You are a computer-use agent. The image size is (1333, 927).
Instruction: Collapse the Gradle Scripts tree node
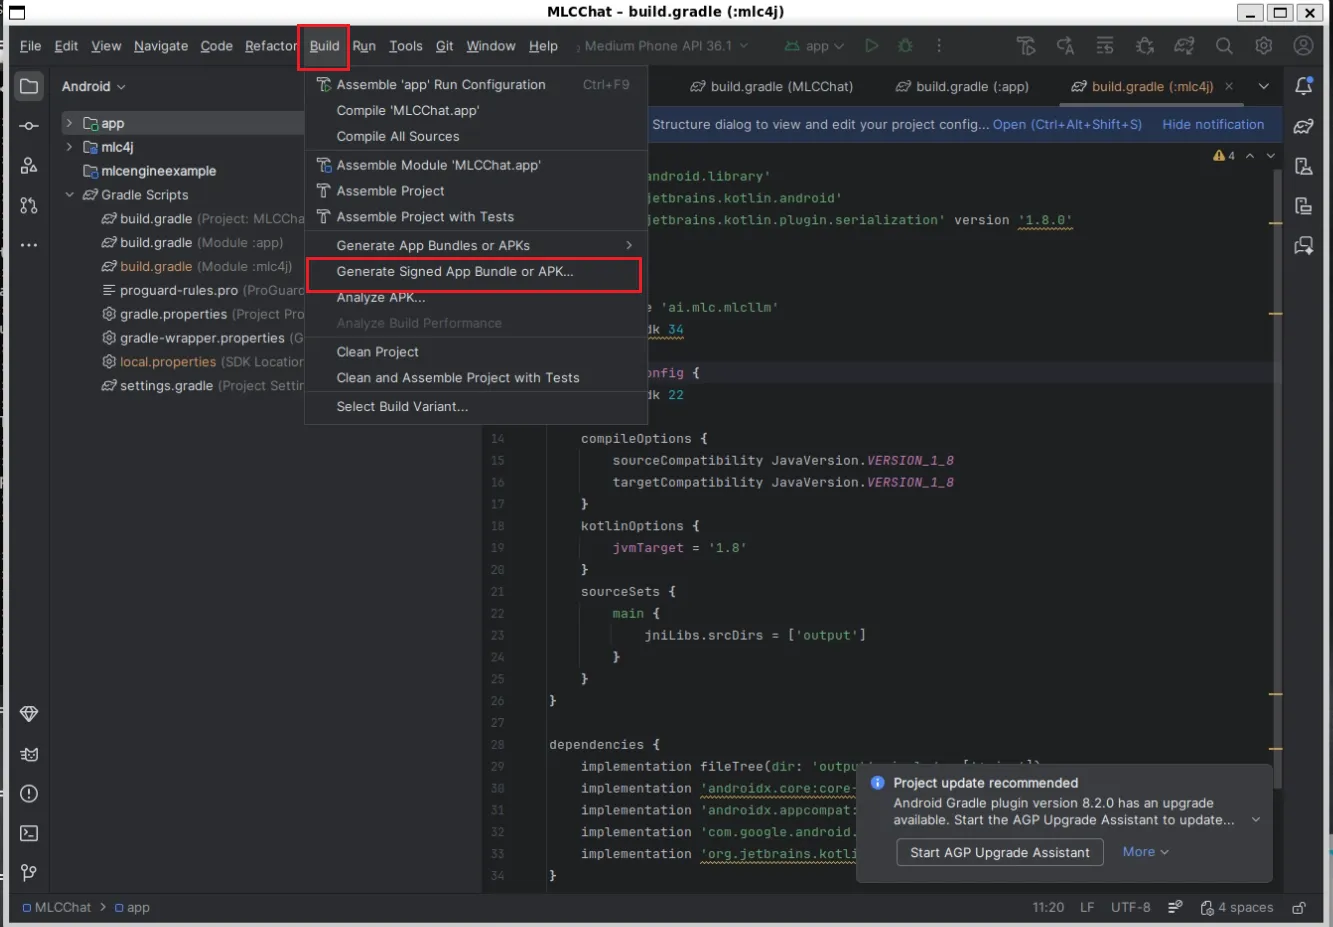point(69,195)
